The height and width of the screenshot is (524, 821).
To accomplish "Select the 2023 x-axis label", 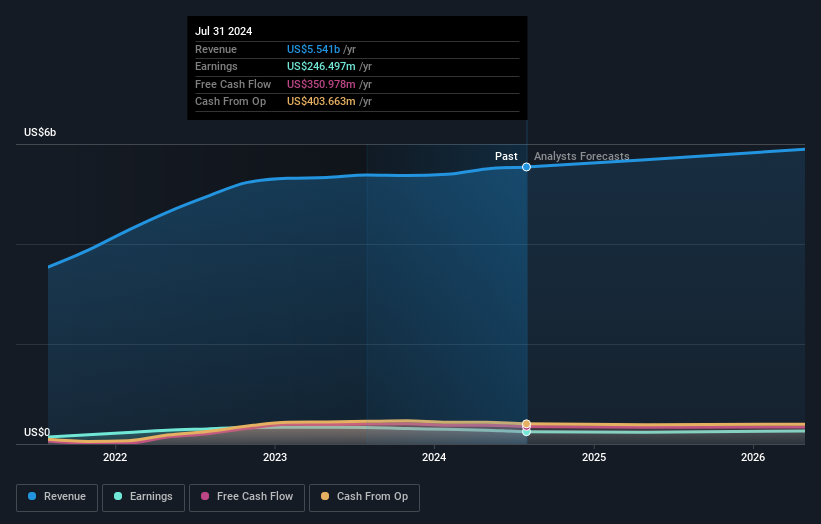I will (x=275, y=457).
